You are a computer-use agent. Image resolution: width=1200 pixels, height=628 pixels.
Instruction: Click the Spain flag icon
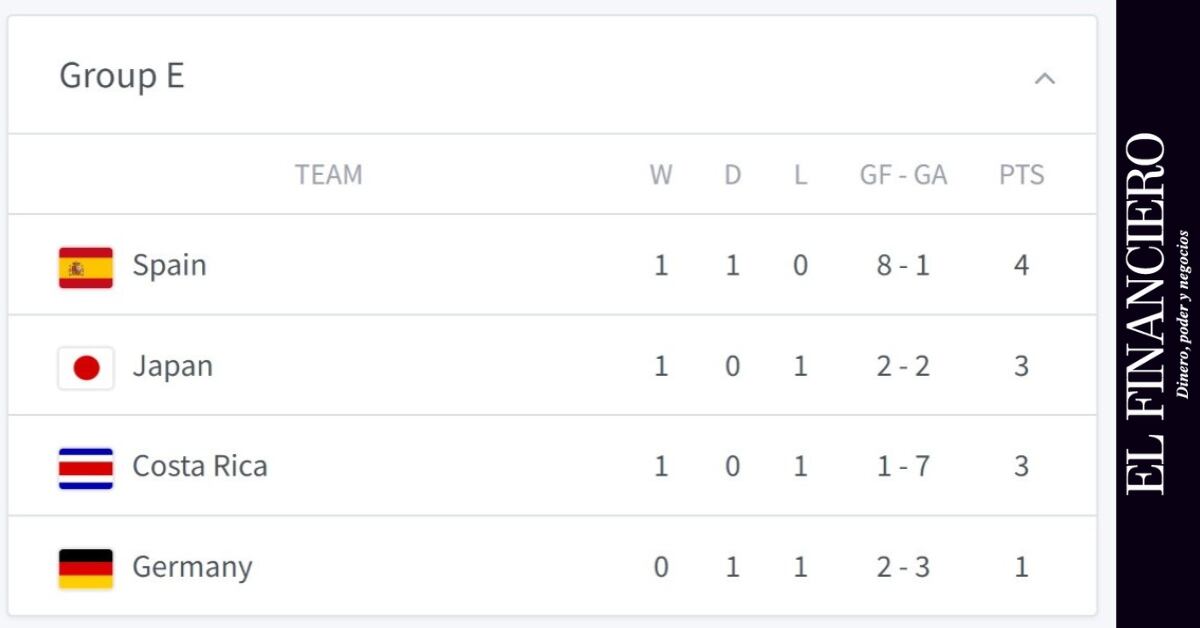pyautogui.click(x=86, y=267)
